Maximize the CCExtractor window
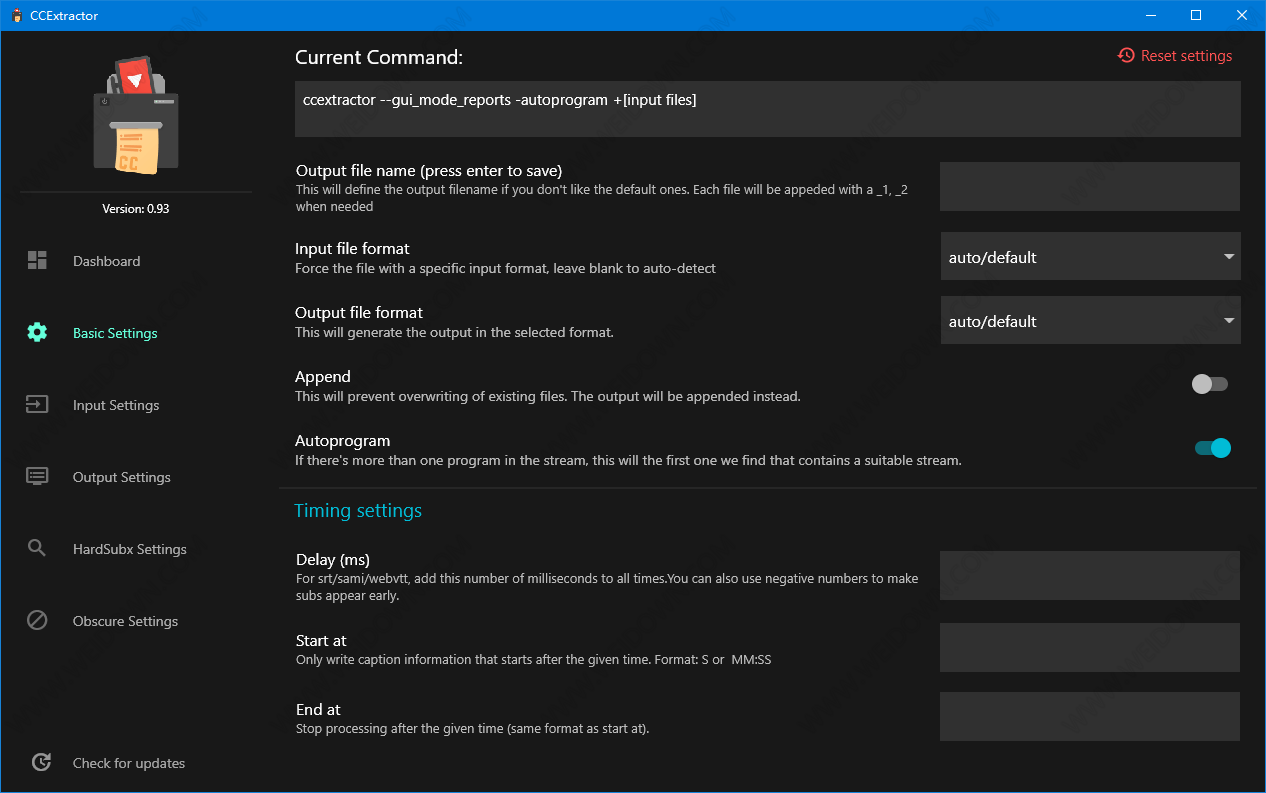Screen dimensions: 1266x793 (1196, 16)
